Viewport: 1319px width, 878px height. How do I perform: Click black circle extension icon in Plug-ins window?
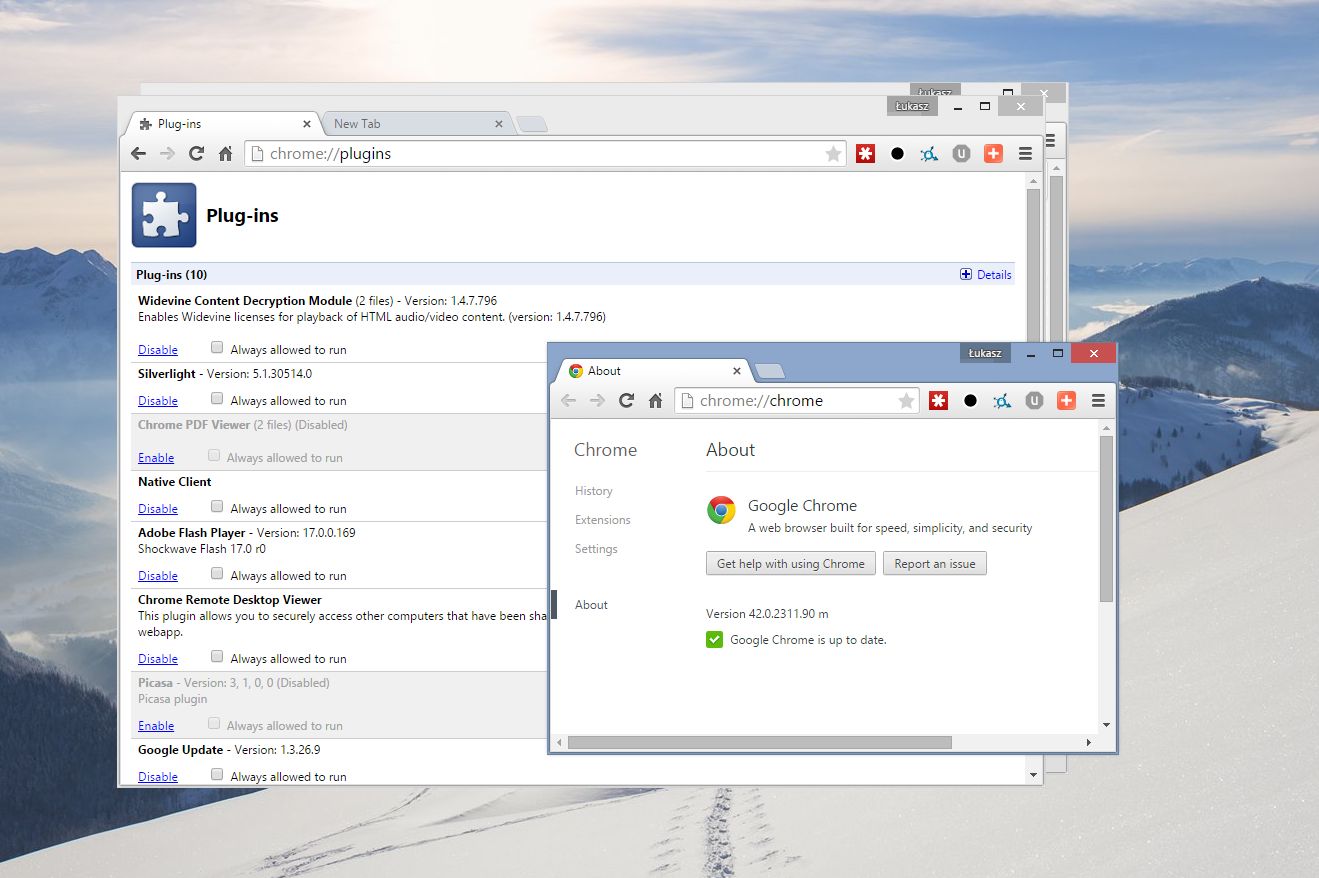click(897, 154)
